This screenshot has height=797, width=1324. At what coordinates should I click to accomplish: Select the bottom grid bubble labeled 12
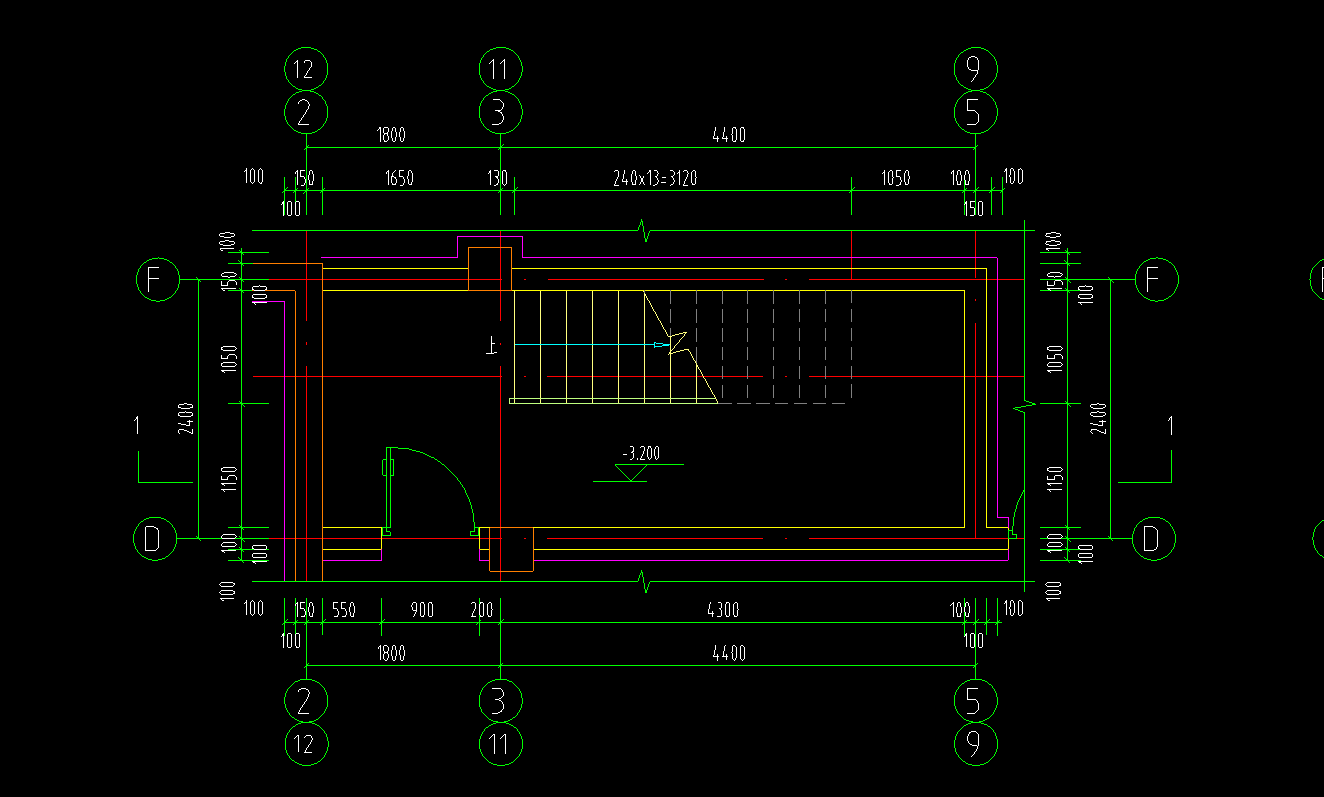(306, 744)
